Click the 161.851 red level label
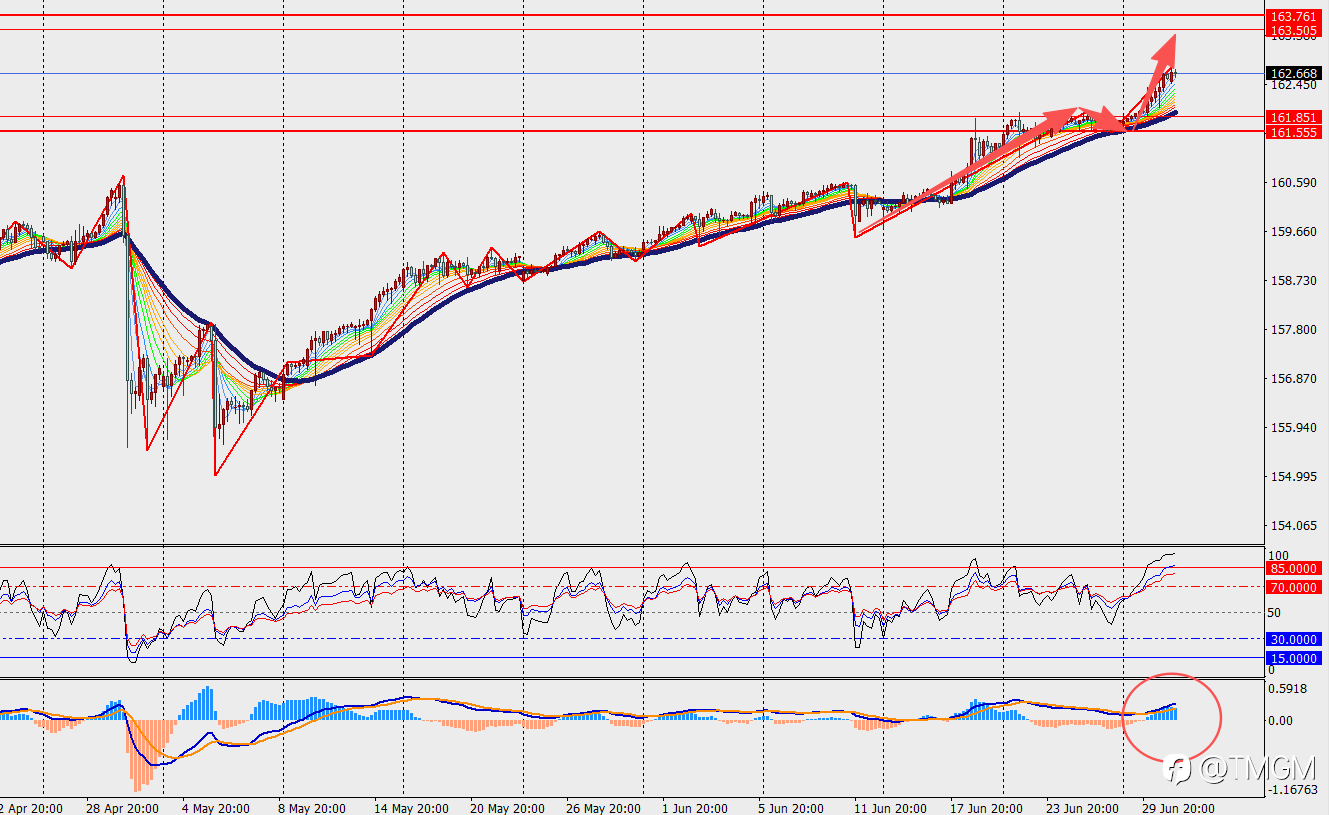 point(1293,118)
